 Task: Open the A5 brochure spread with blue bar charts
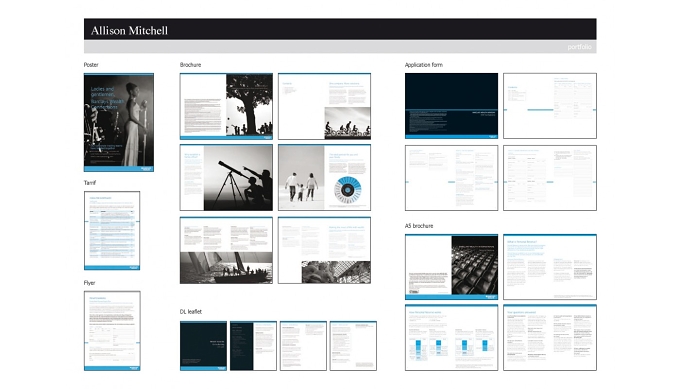(x=451, y=337)
